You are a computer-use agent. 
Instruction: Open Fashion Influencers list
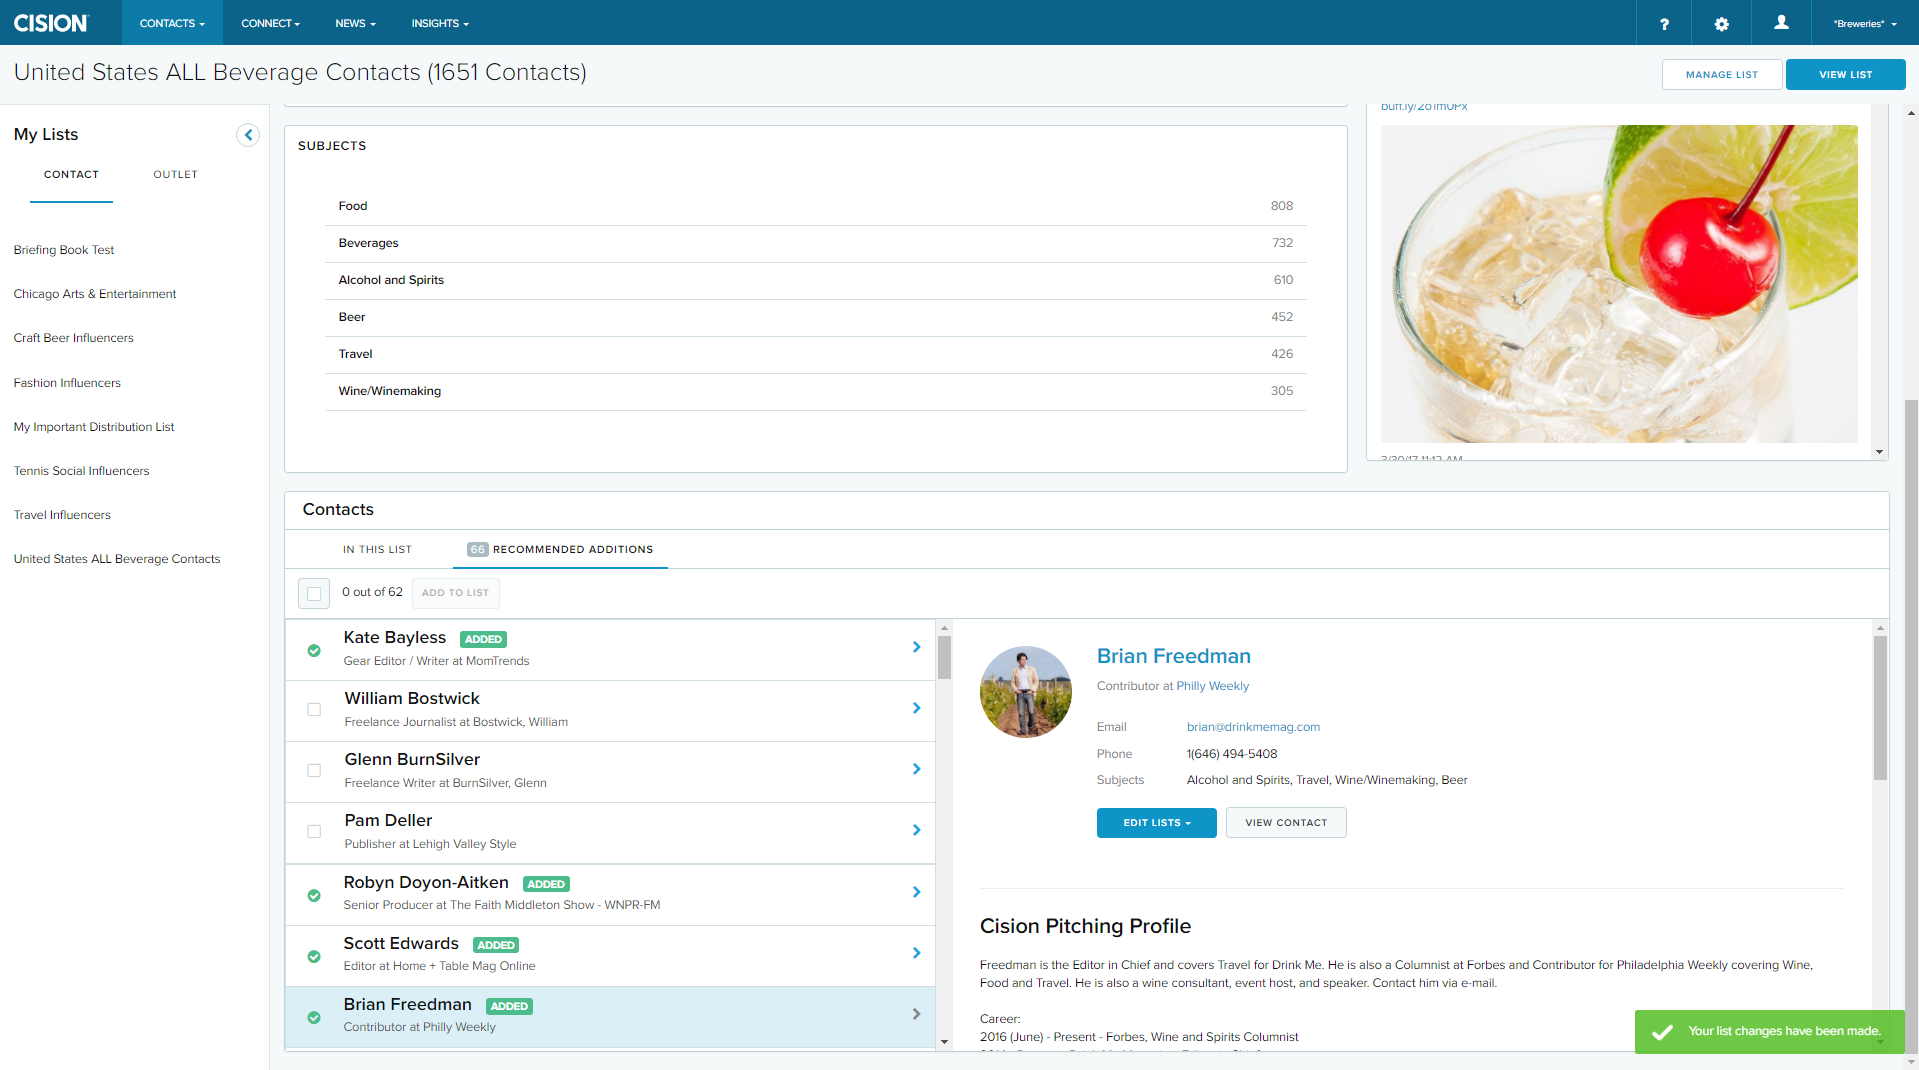pos(67,383)
